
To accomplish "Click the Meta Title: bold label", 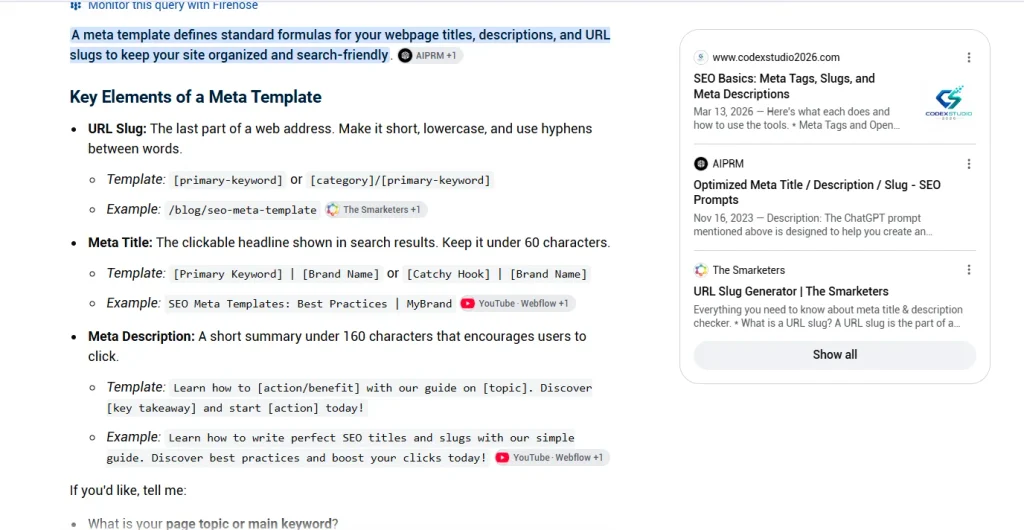I will (x=120, y=243).
